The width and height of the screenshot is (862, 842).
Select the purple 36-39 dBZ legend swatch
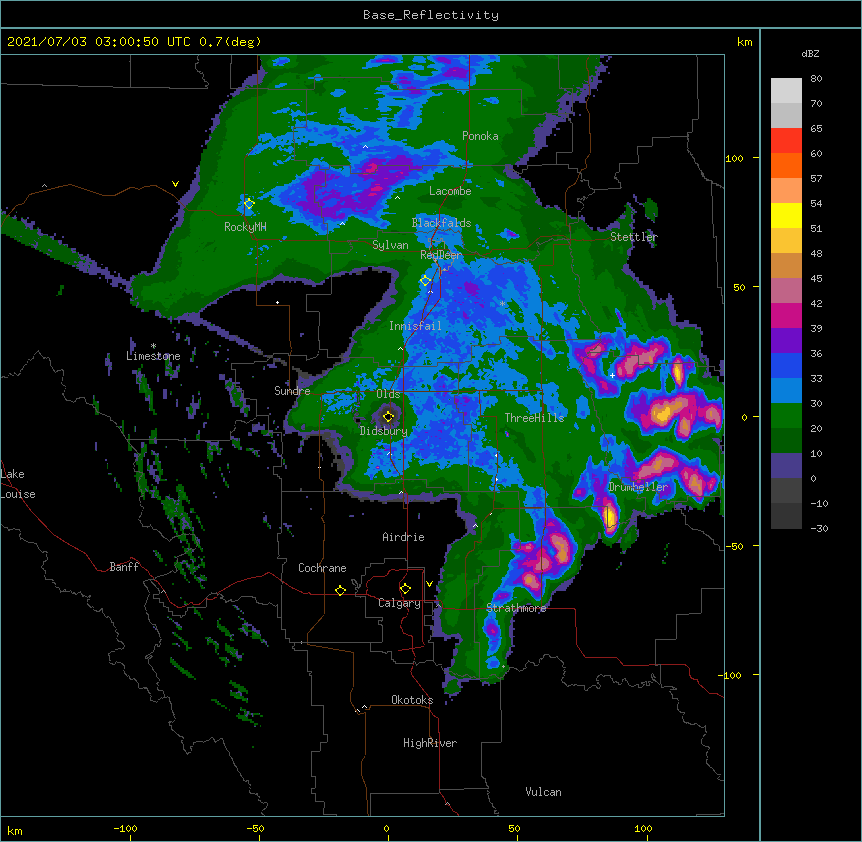786,341
